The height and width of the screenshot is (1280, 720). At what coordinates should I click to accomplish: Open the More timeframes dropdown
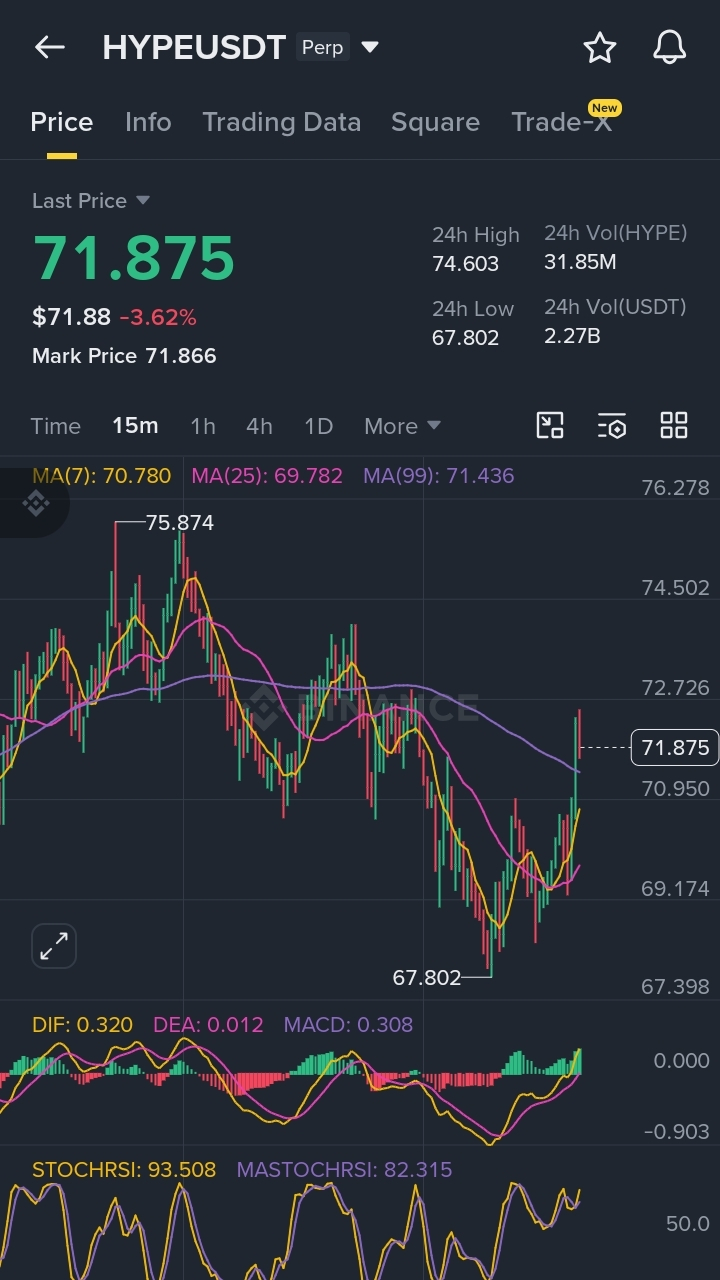coord(402,426)
